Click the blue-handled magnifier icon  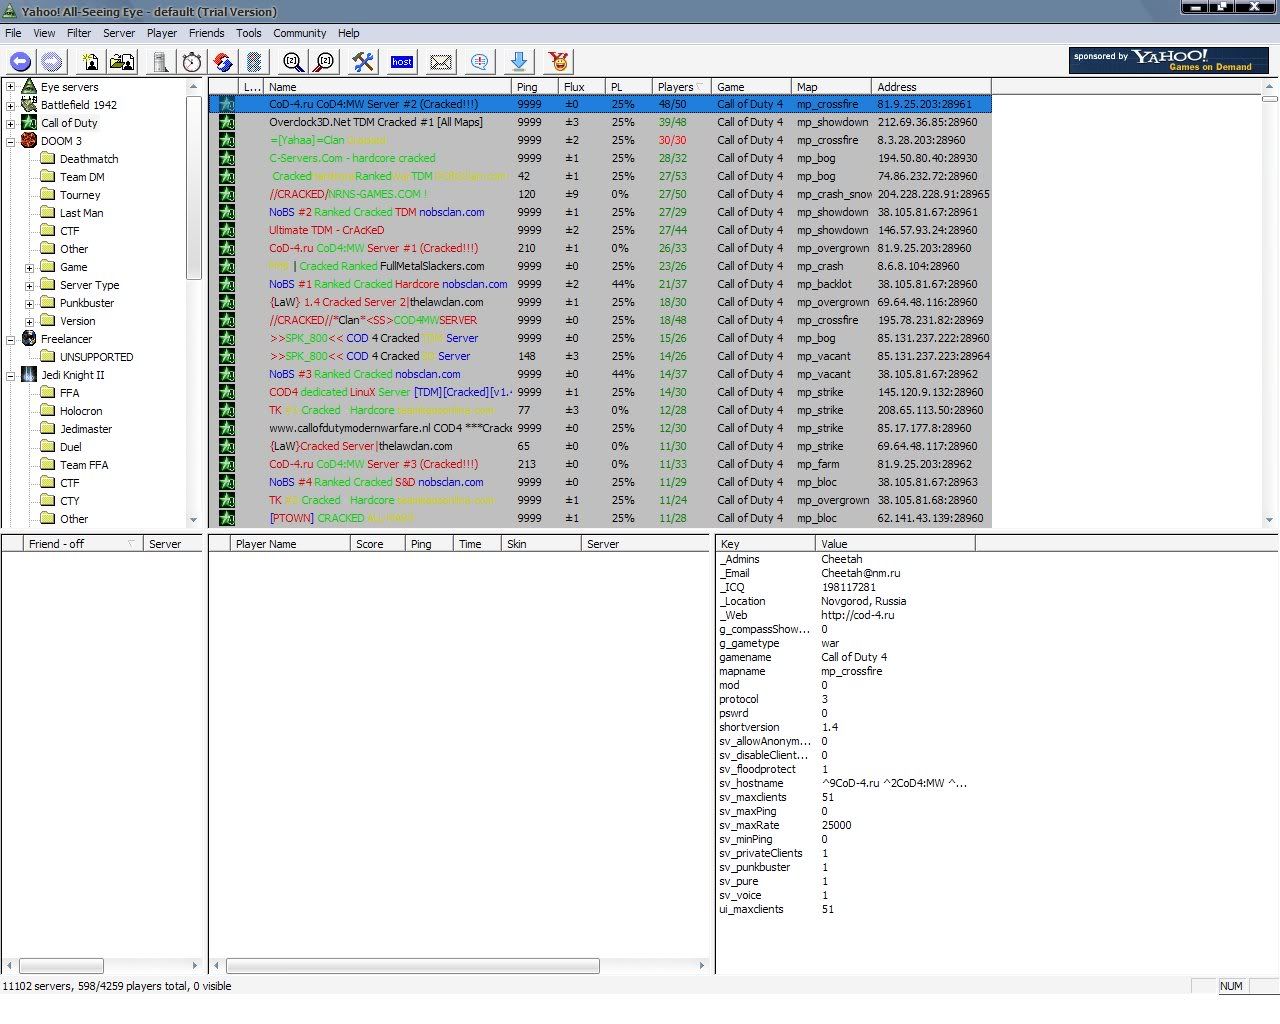tap(293, 62)
